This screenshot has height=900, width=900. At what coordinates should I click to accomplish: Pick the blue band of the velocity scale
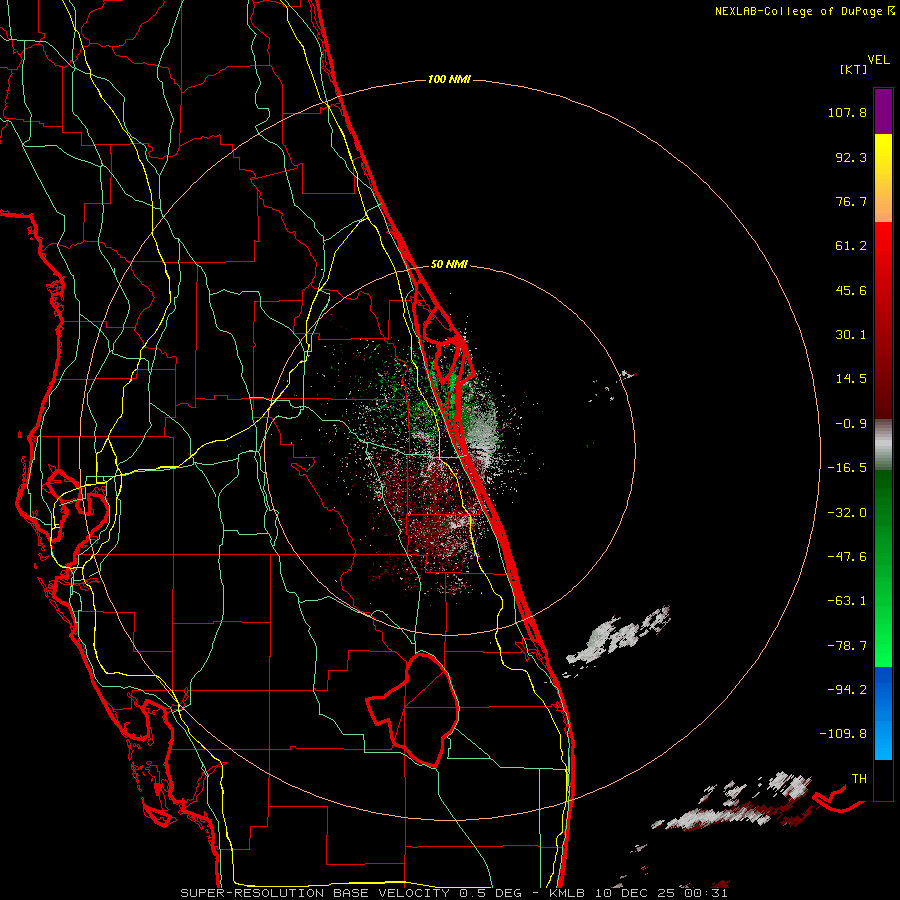(x=883, y=713)
